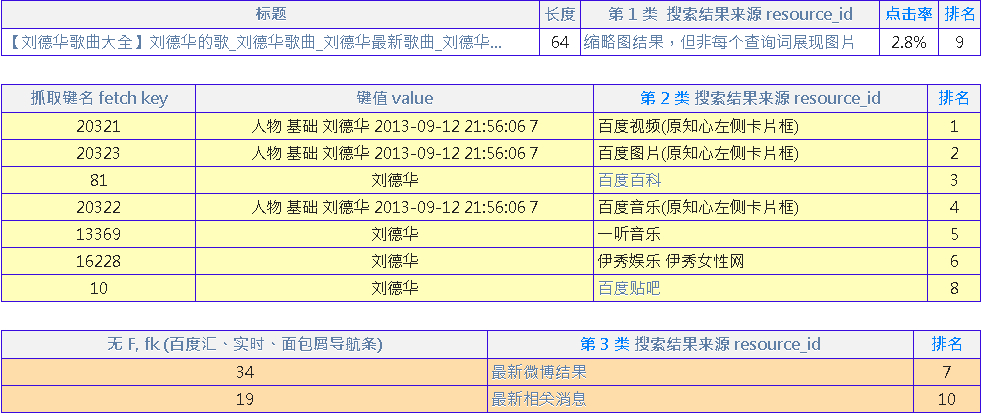
Task: Select the 一听音乐 source cell
Action: (760, 234)
